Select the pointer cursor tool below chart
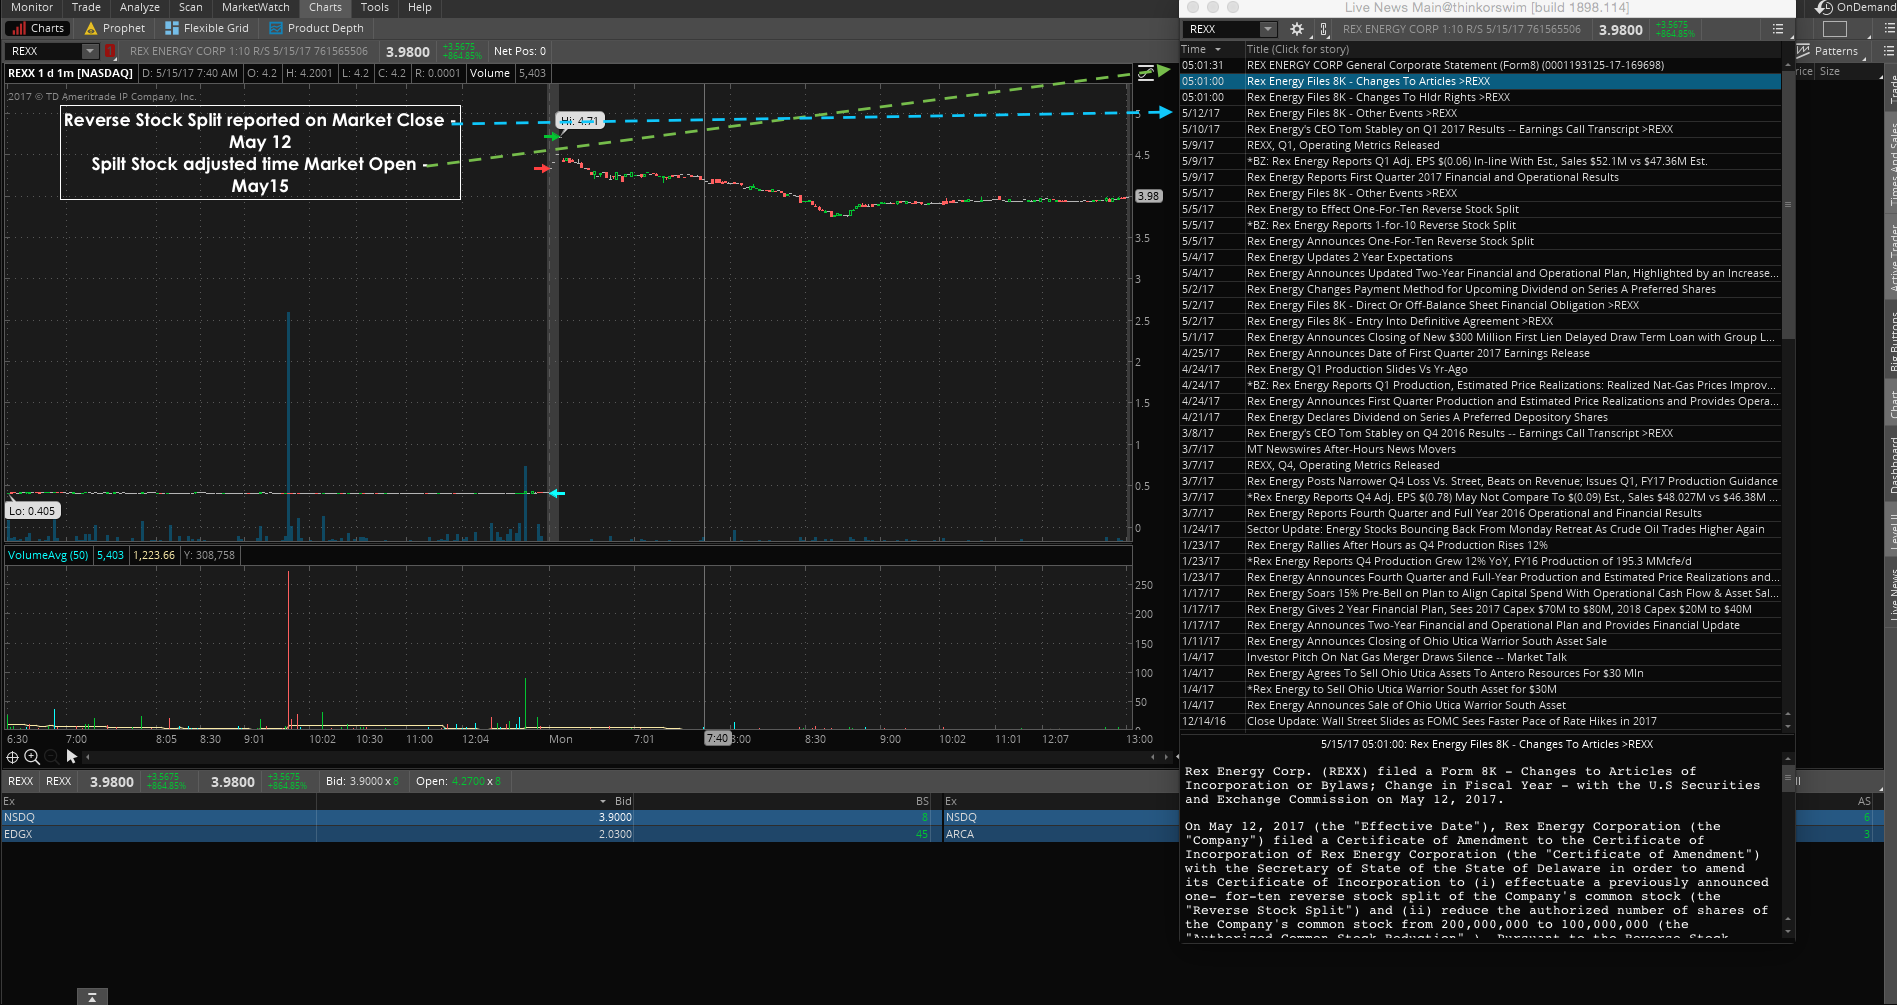The width and height of the screenshot is (1897, 1005). pyautogui.click(x=71, y=757)
